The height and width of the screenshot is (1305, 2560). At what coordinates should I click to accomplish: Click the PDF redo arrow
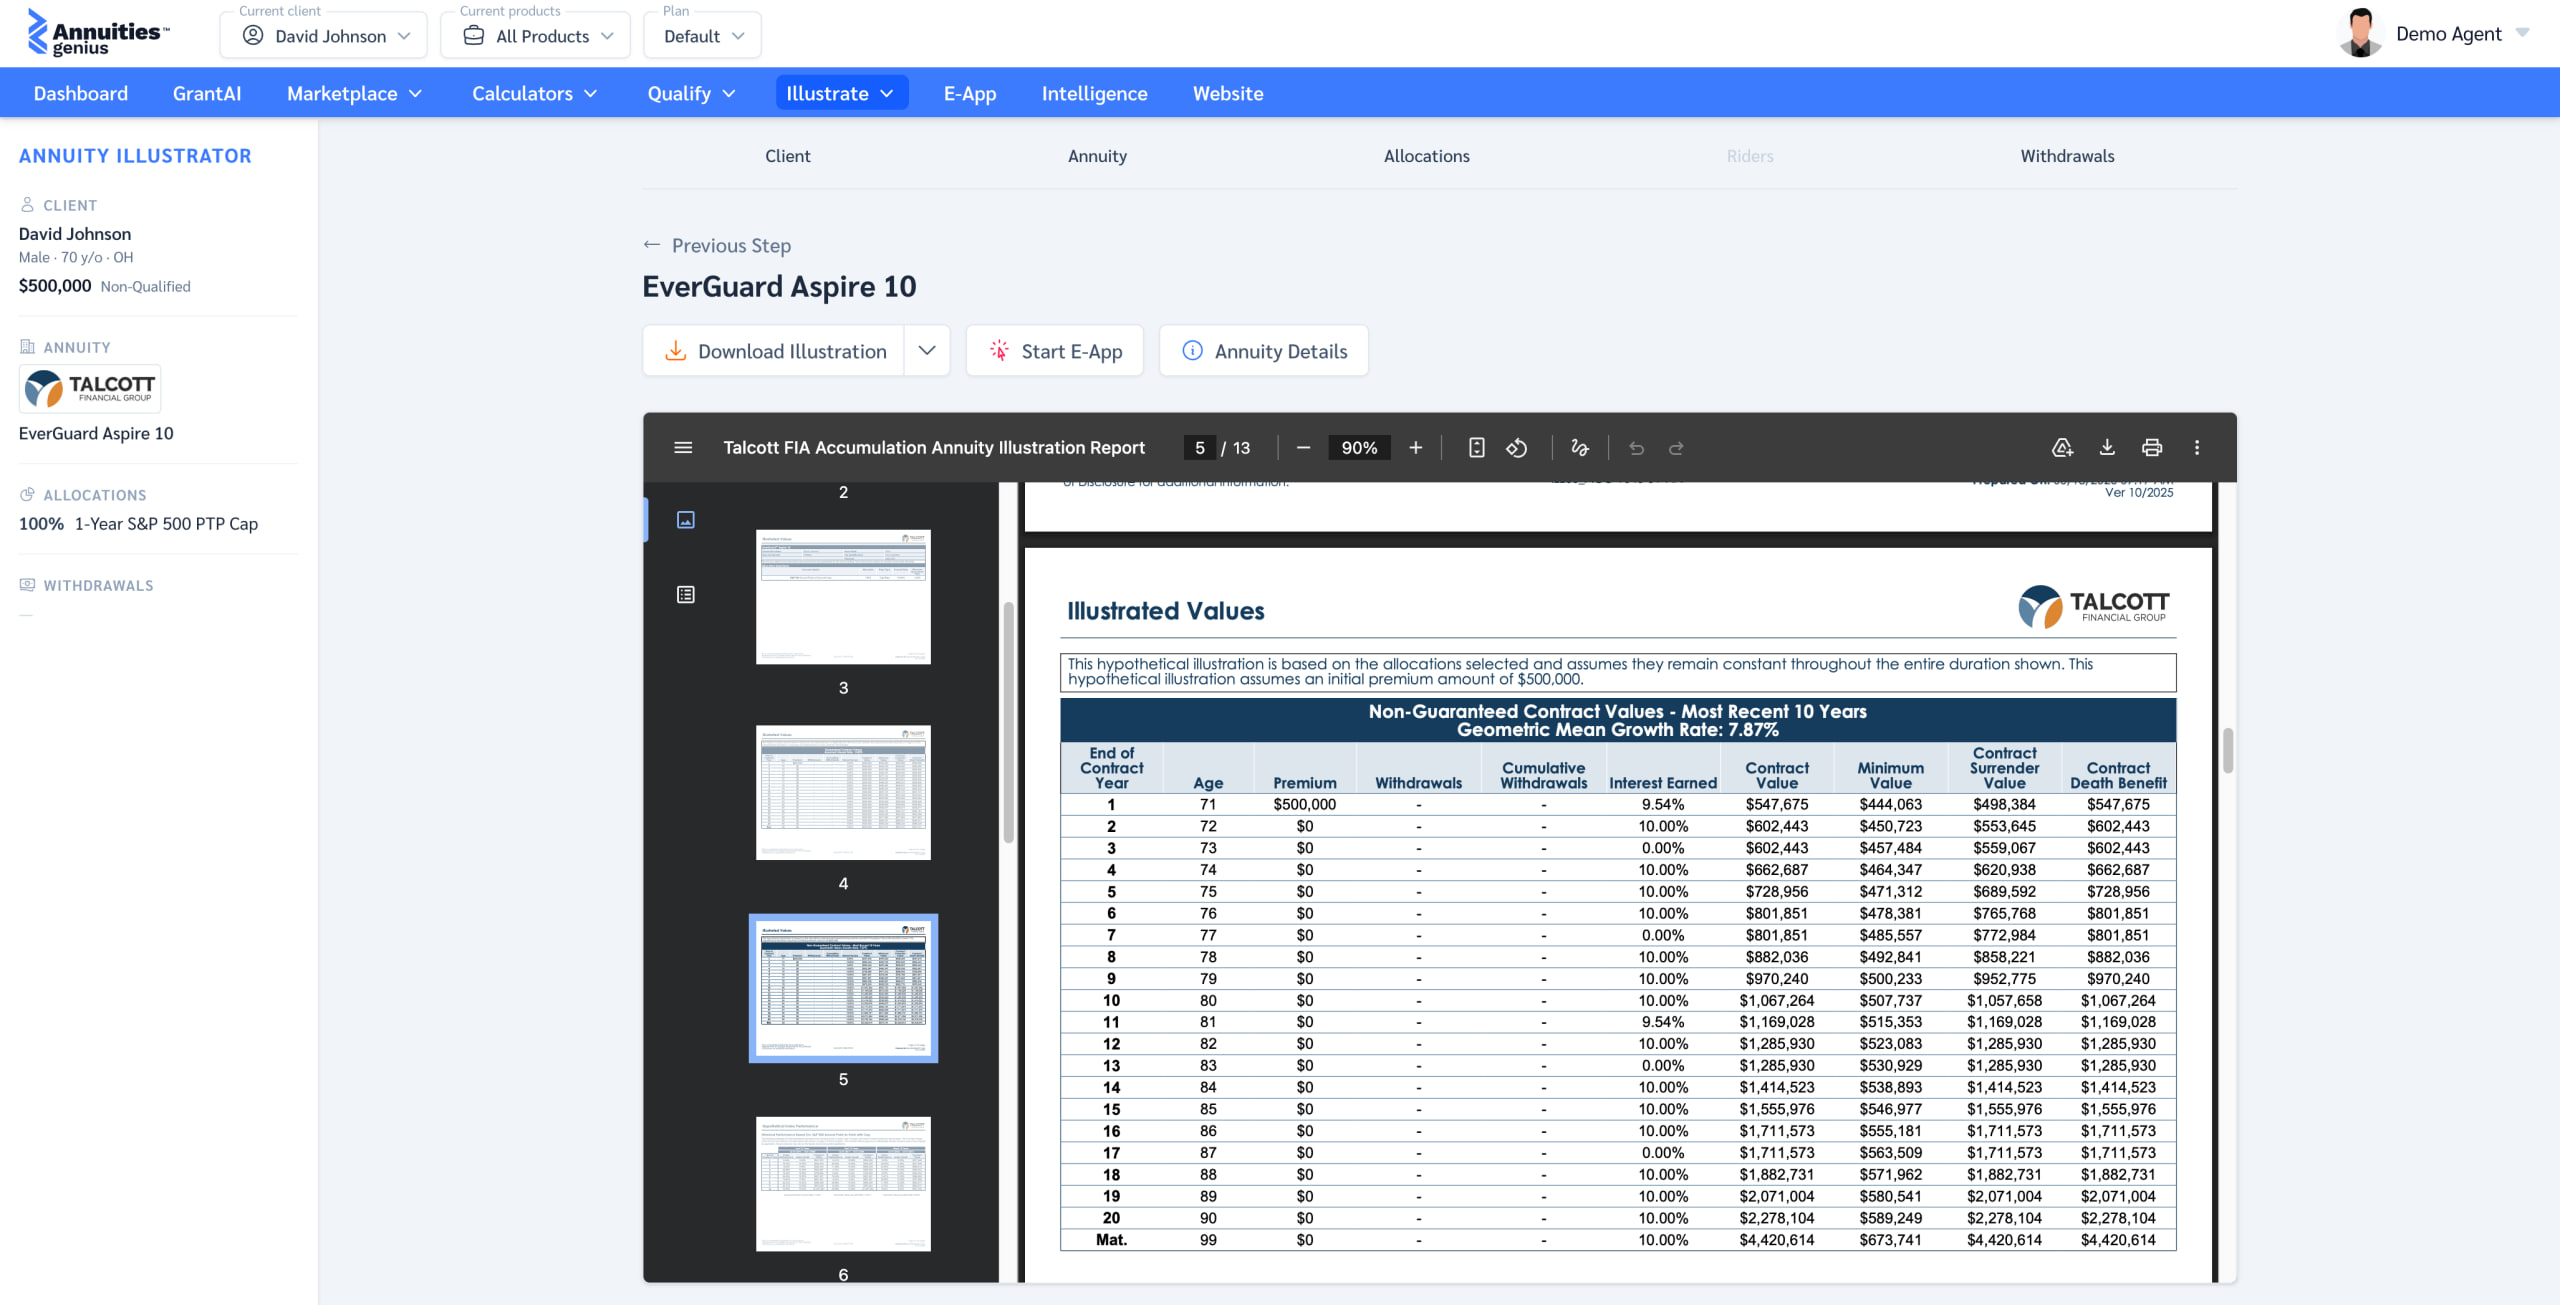[1677, 448]
